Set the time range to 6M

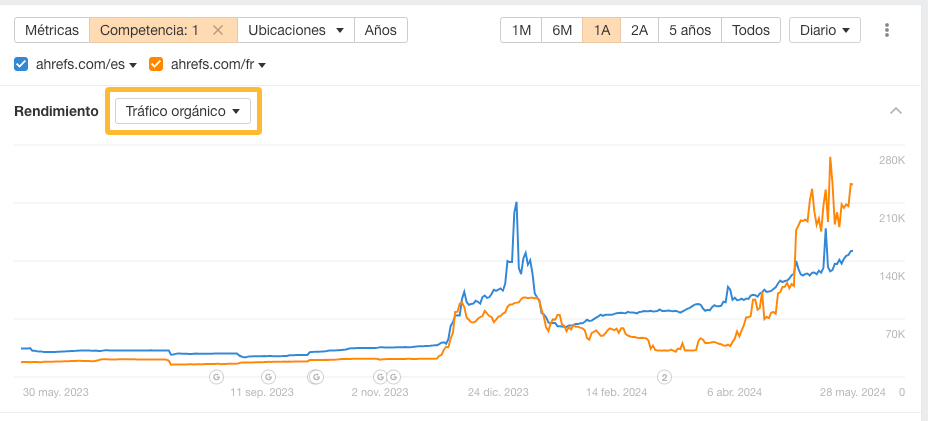click(562, 30)
